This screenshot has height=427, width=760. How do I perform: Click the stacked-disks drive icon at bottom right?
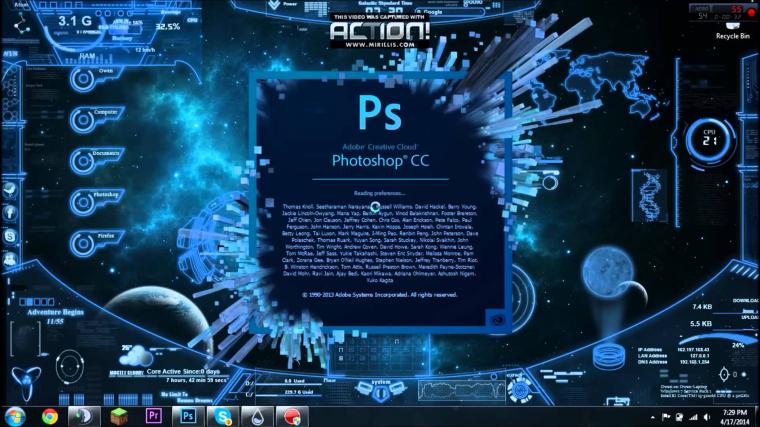click(x=609, y=357)
